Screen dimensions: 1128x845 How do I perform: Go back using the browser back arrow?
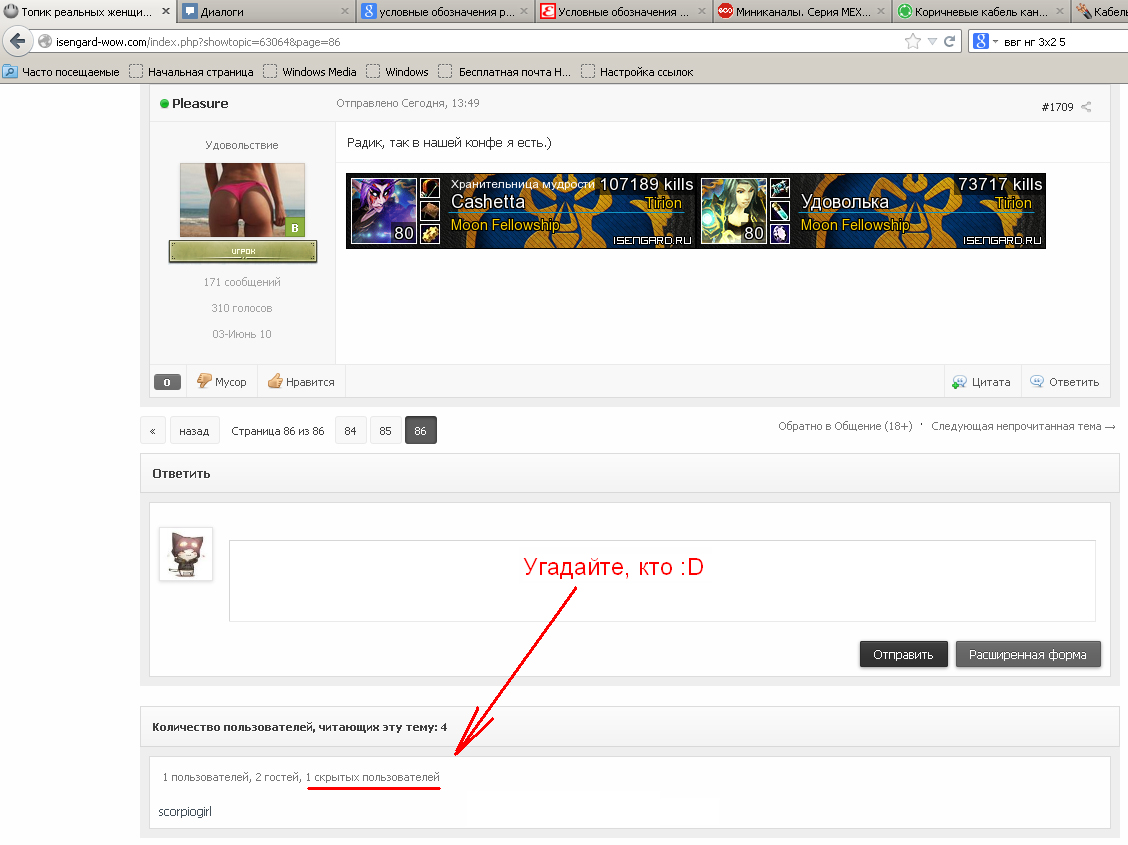point(17,41)
